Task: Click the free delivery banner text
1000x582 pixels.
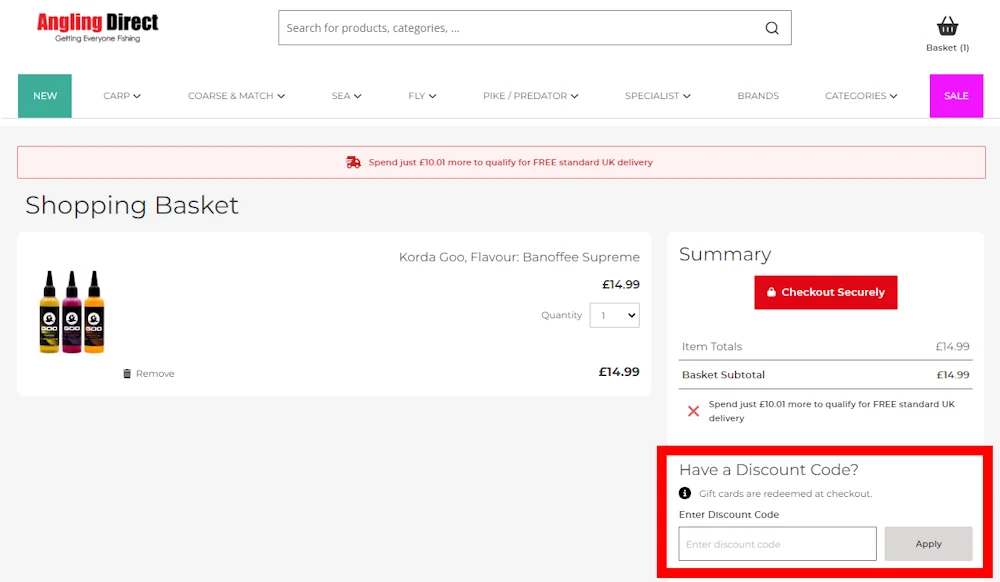Action: pos(510,163)
